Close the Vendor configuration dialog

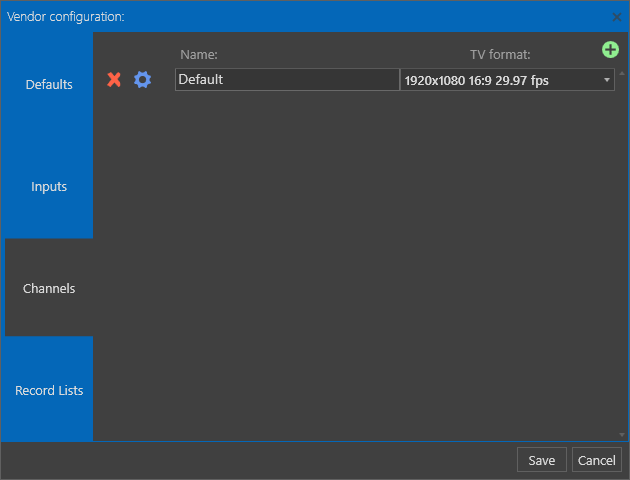[x=617, y=17]
